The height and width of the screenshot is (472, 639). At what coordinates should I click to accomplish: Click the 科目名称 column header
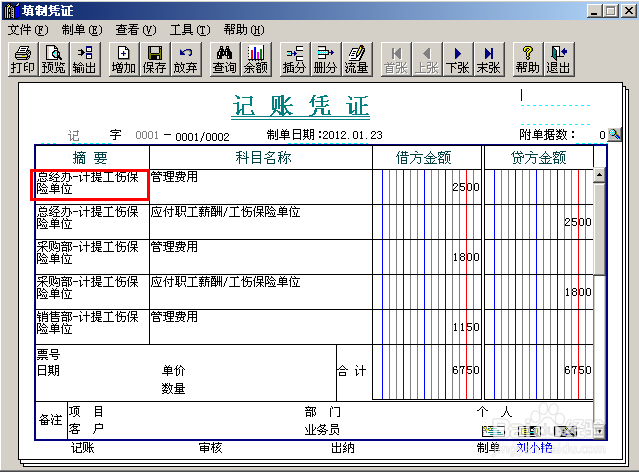(261, 157)
